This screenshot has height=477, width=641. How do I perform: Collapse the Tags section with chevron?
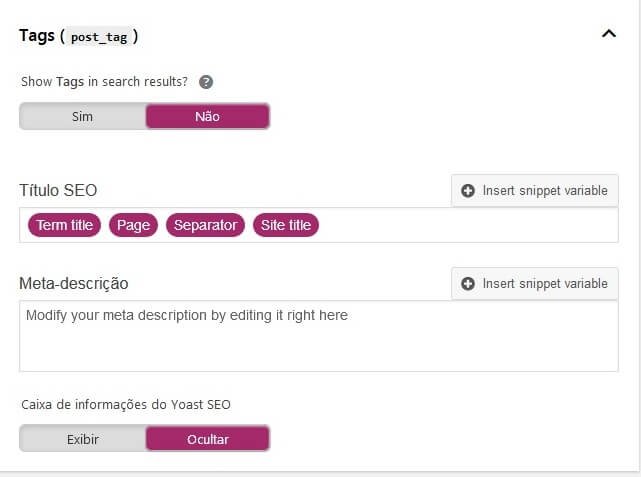[x=609, y=33]
